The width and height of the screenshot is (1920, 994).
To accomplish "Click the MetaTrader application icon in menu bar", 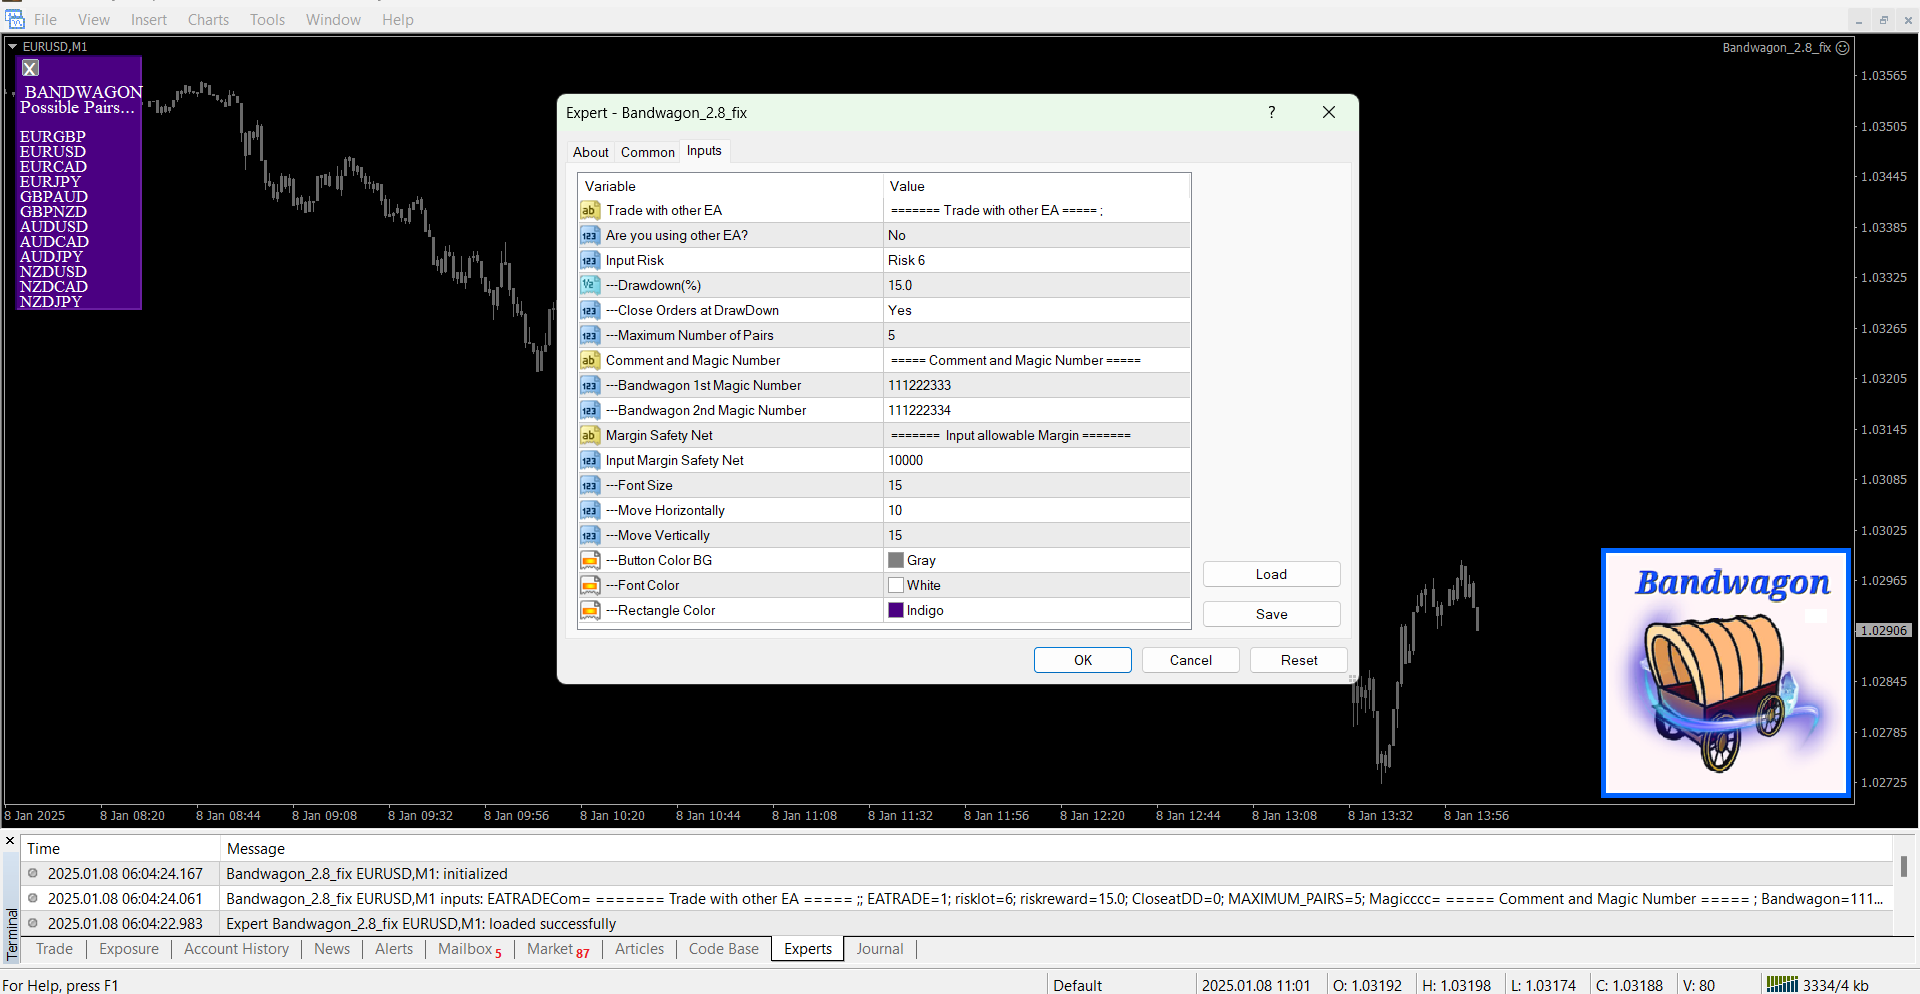I will 15,19.
